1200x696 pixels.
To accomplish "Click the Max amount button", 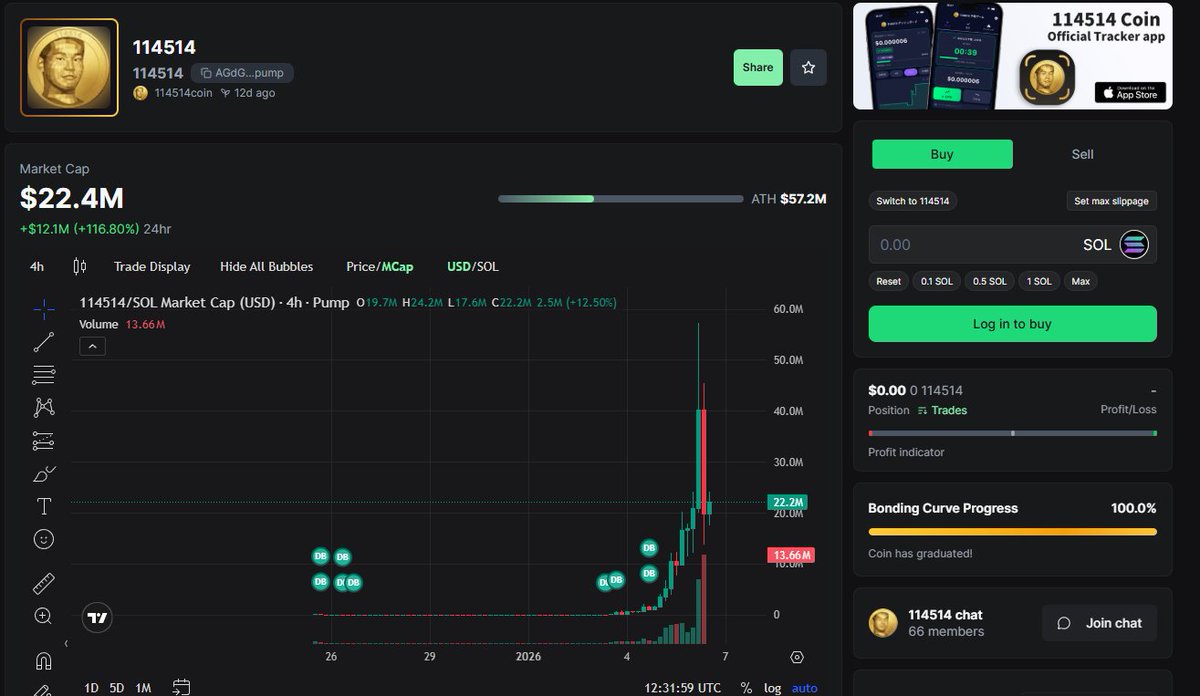I will click(x=1081, y=281).
